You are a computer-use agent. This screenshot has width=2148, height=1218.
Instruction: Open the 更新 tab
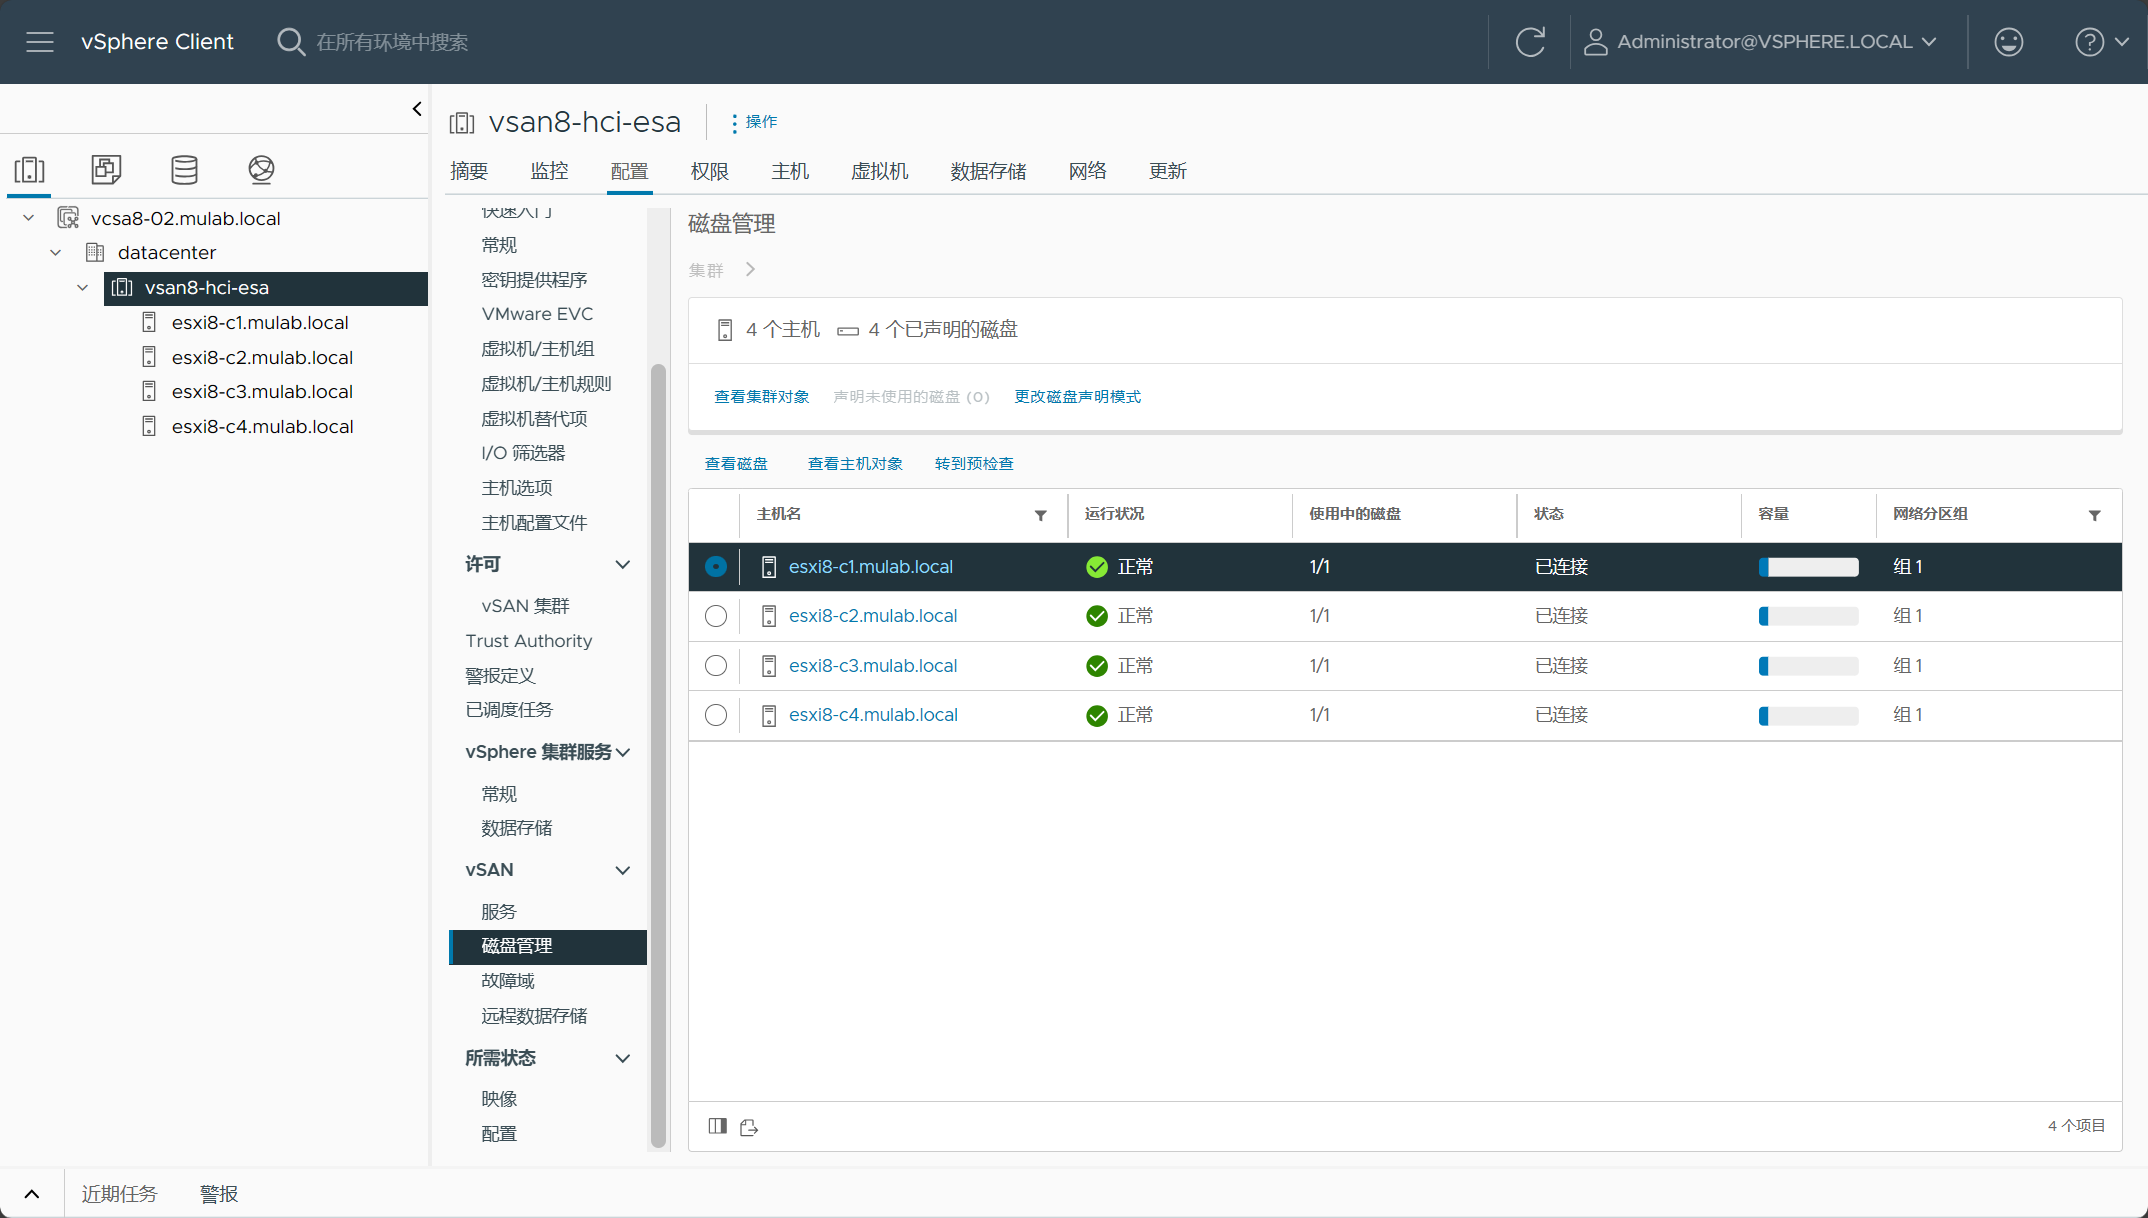click(x=1167, y=171)
